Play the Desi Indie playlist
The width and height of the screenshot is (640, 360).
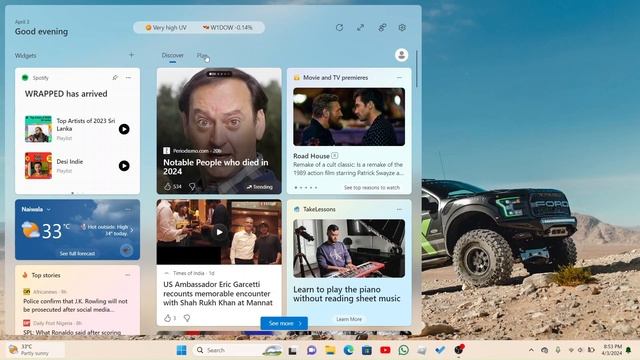tap(124, 166)
